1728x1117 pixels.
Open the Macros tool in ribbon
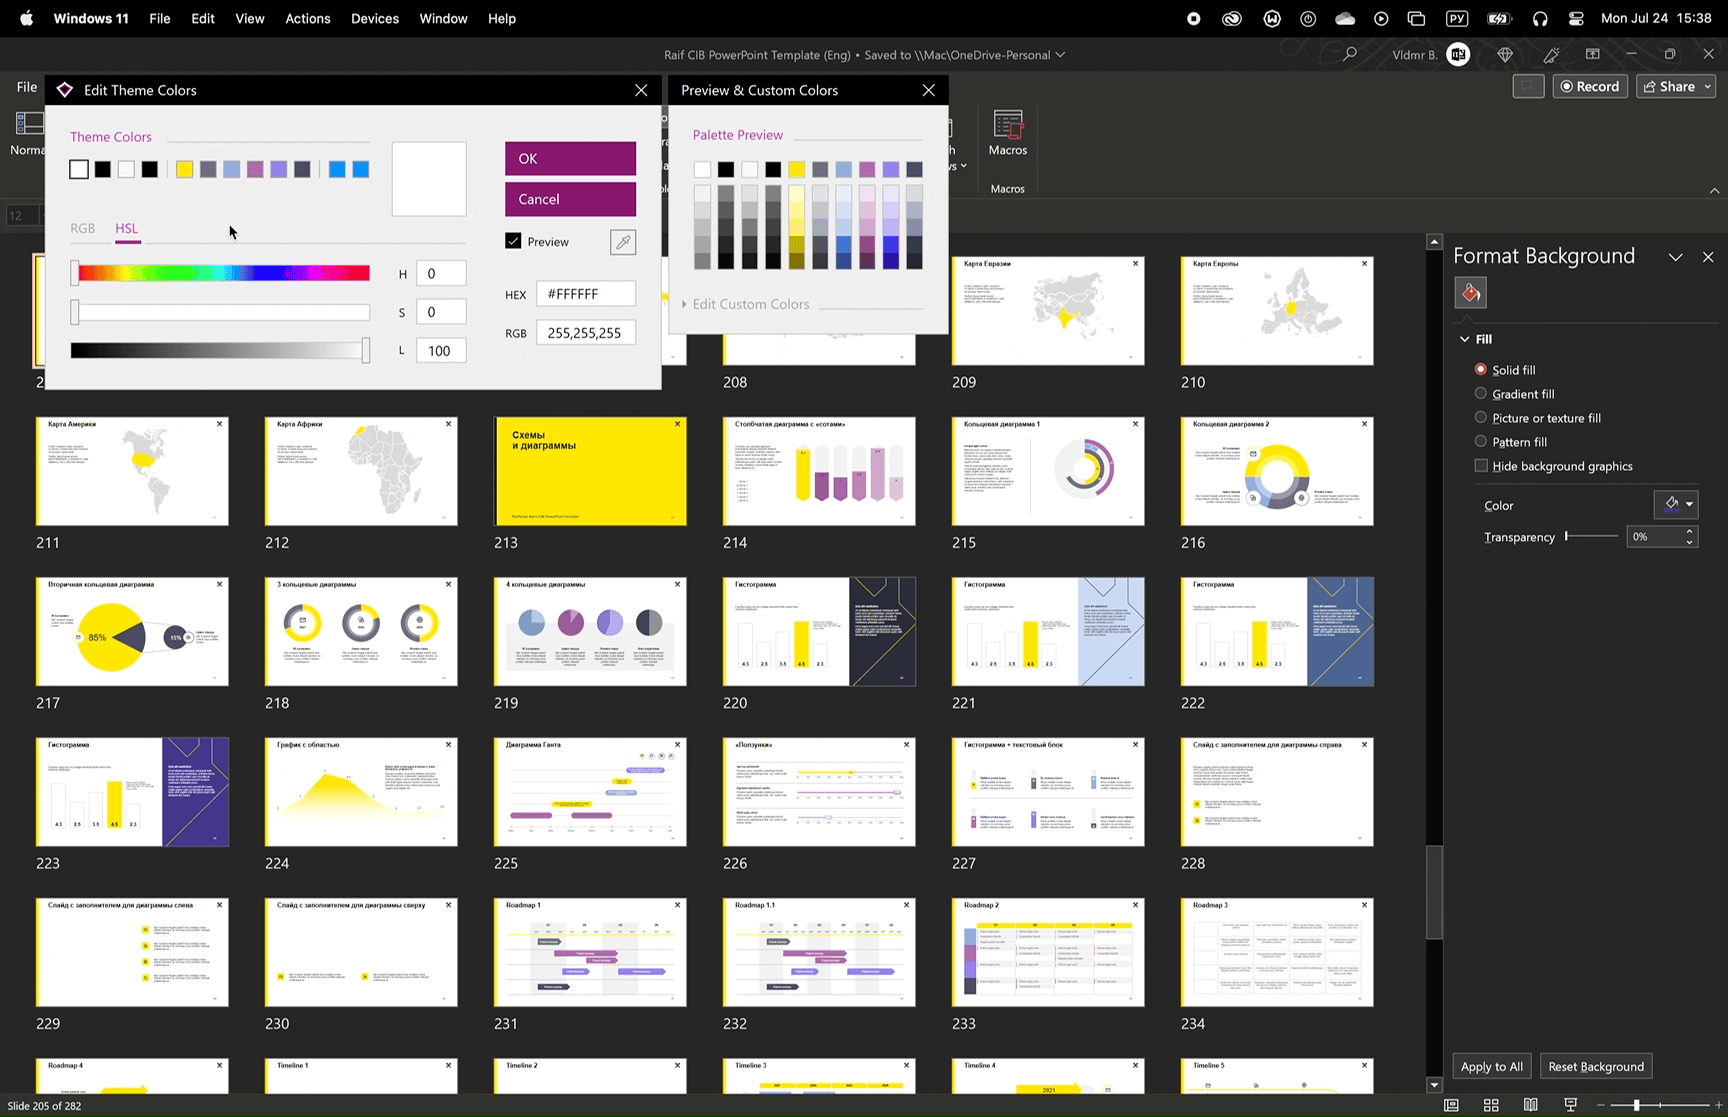point(1007,133)
